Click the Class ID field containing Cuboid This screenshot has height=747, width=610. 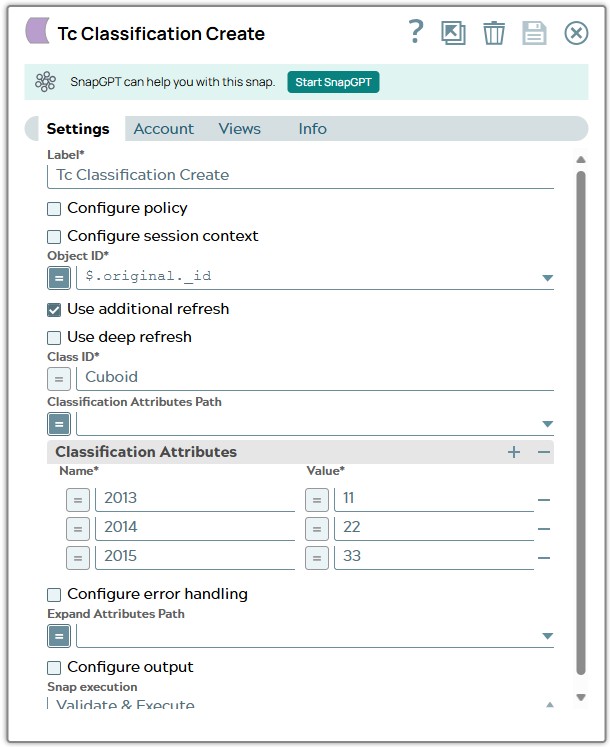(315, 378)
